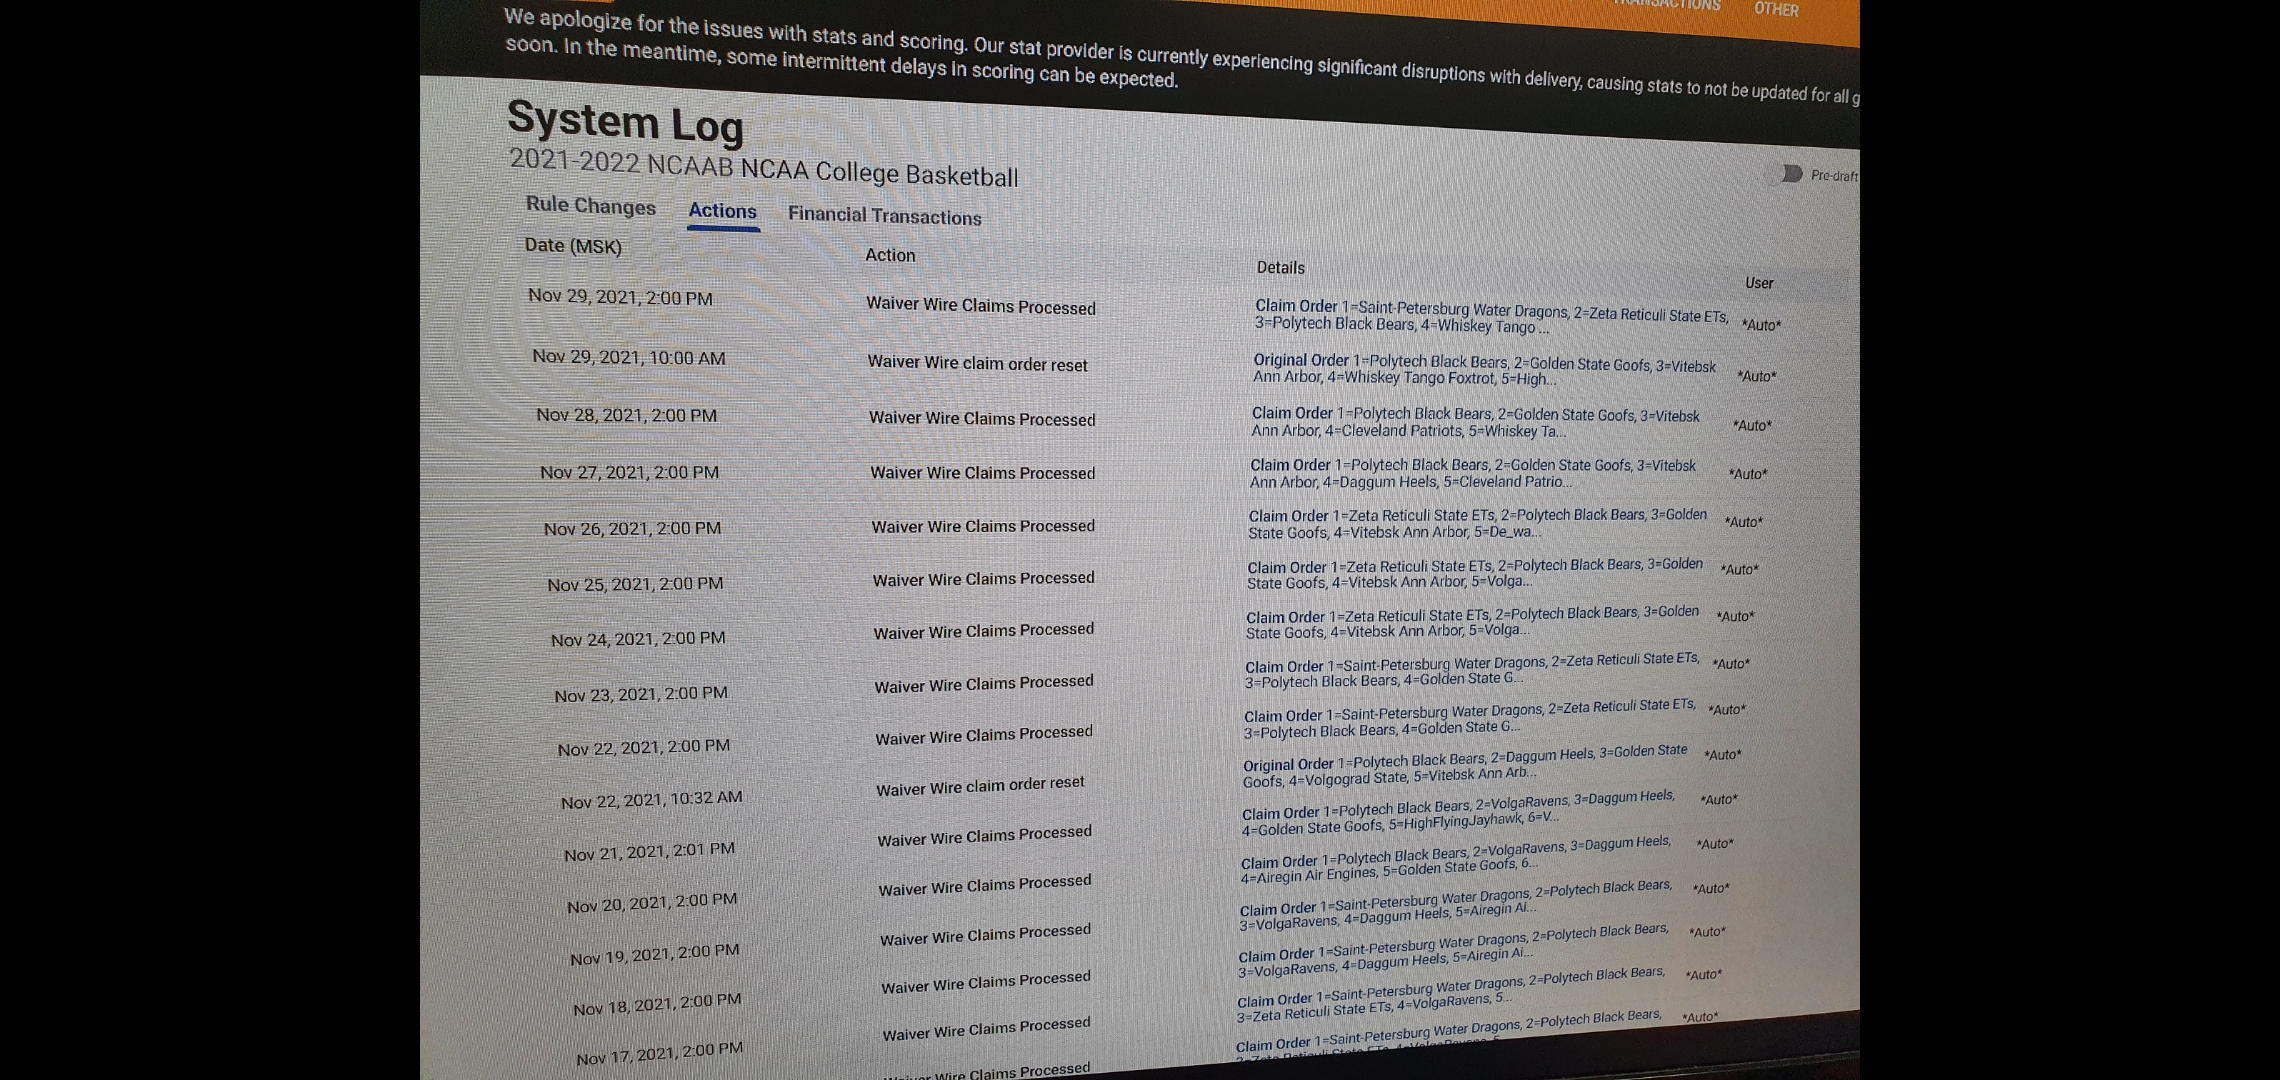This screenshot has width=2280, height=1080.
Task: Select the Actions tab
Action: (x=723, y=211)
